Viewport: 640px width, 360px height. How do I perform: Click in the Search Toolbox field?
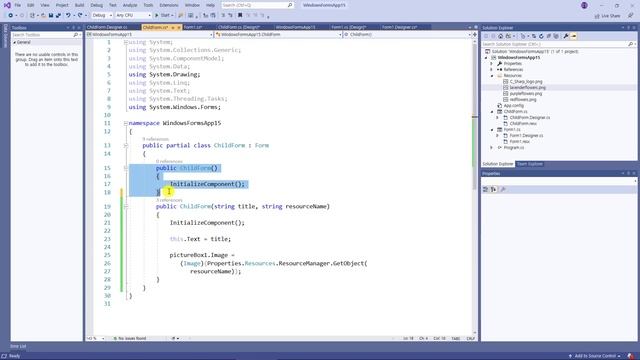tap(42, 35)
